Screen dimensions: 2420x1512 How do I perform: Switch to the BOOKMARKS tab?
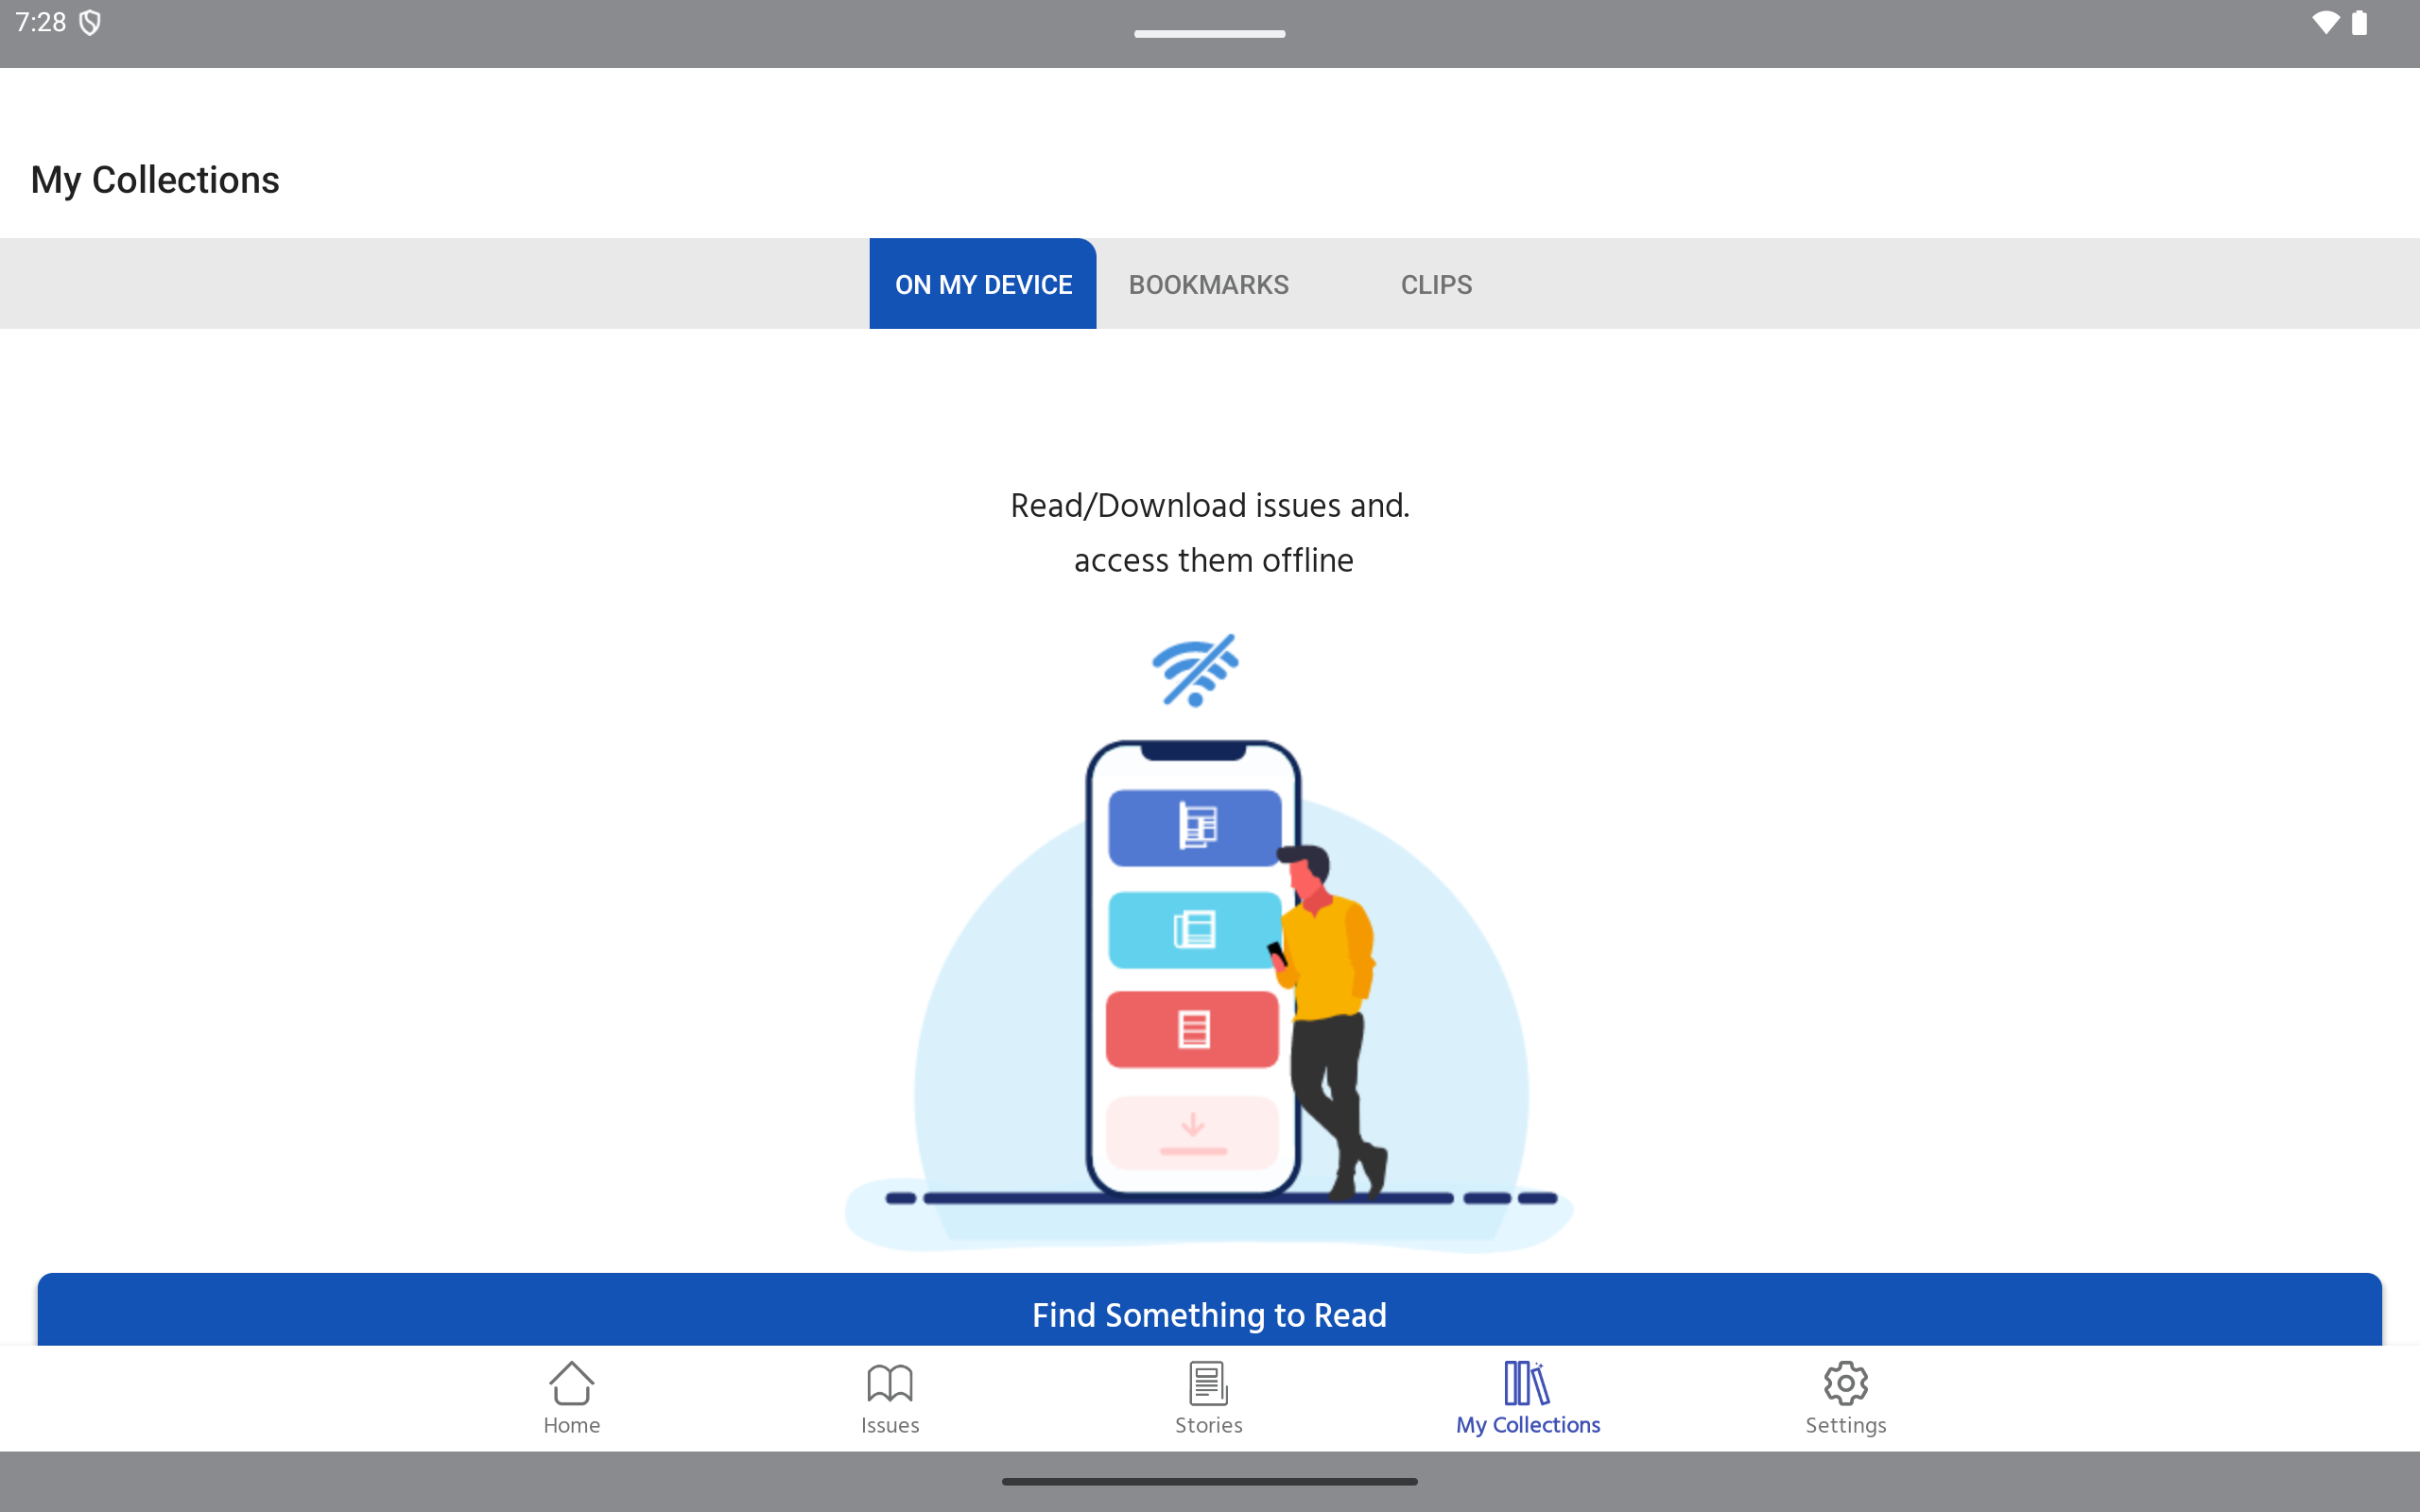click(1208, 284)
